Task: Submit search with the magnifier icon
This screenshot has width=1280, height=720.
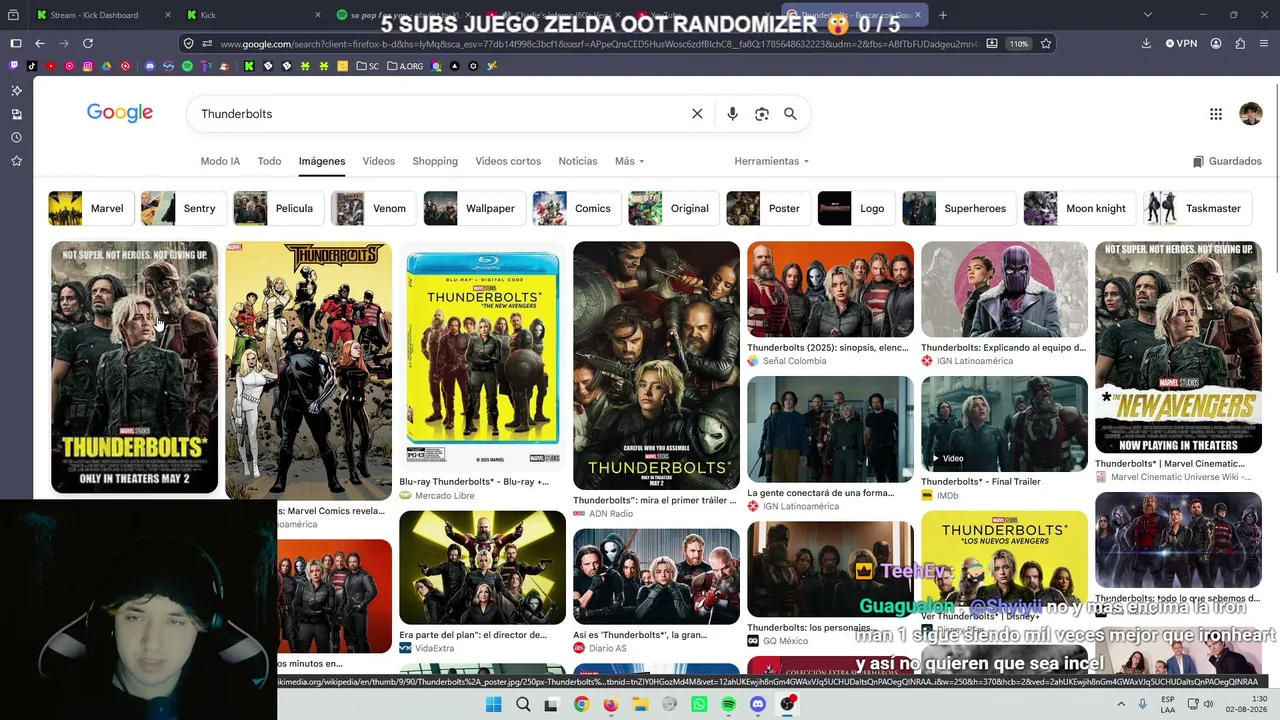Action: tap(790, 114)
